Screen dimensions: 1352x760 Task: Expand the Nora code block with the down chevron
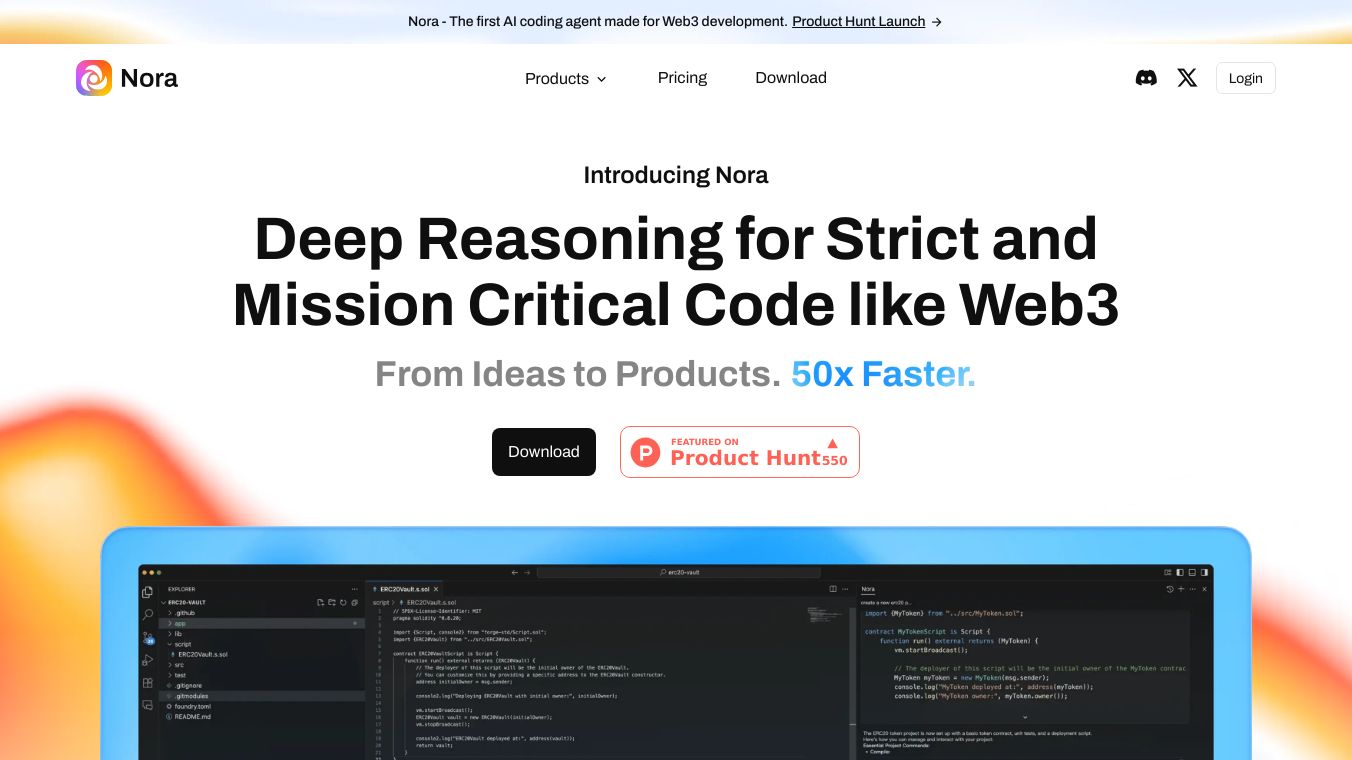click(x=1025, y=717)
